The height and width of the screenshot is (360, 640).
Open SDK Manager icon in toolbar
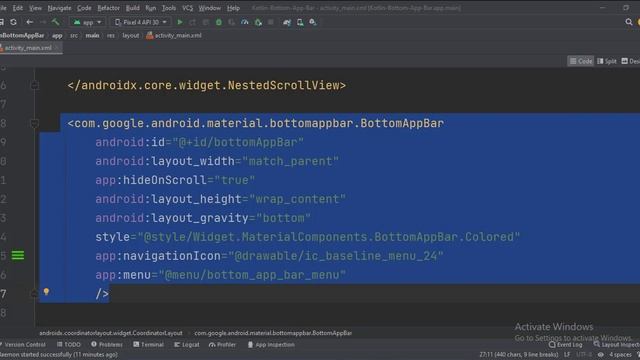(x=313, y=22)
